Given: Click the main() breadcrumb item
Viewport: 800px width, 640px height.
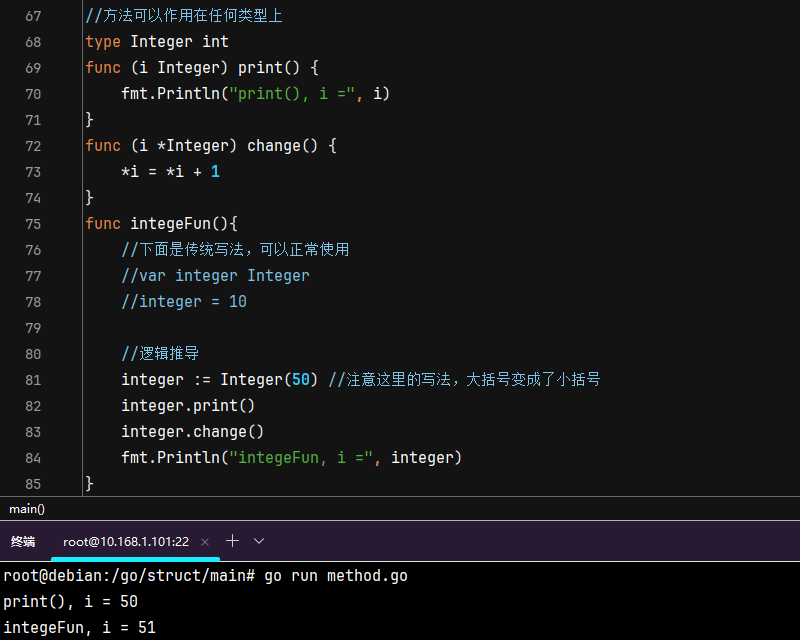Looking at the screenshot, I should (x=27, y=509).
